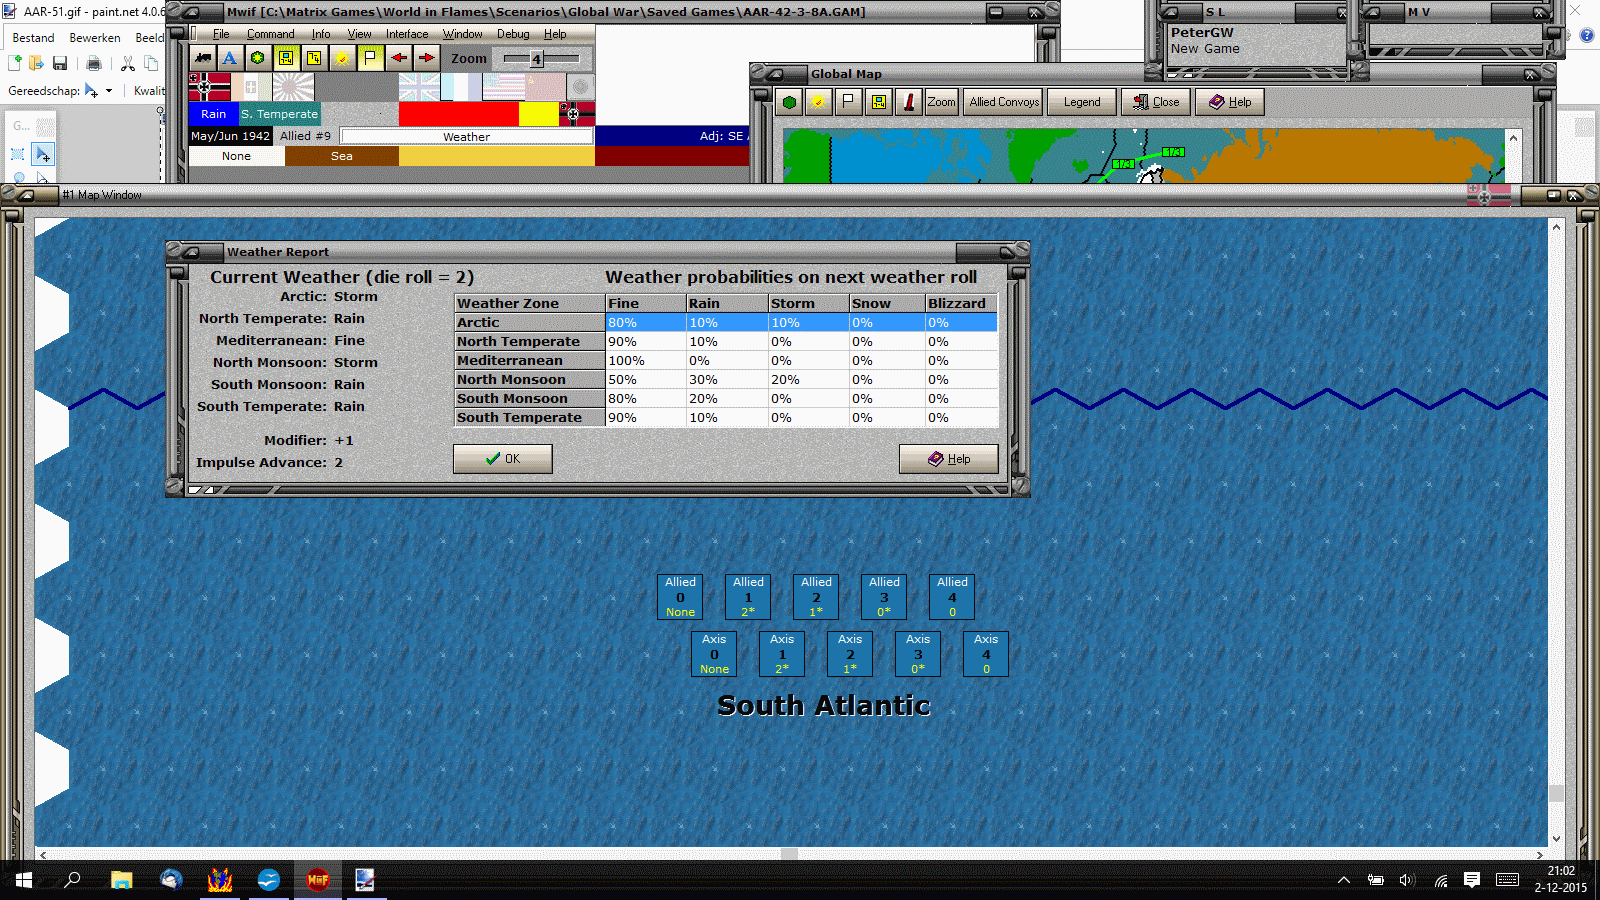Screen dimensions: 1600x900
Task: Select the Japanese rising sun flag
Action: 293,87
